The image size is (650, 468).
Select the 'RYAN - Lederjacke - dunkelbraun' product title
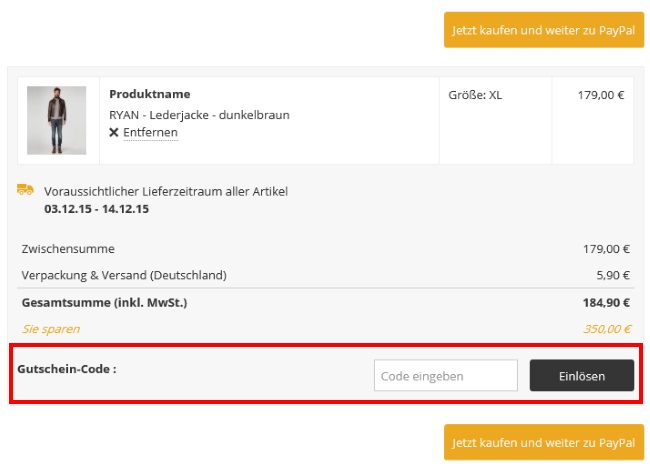[199, 115]
